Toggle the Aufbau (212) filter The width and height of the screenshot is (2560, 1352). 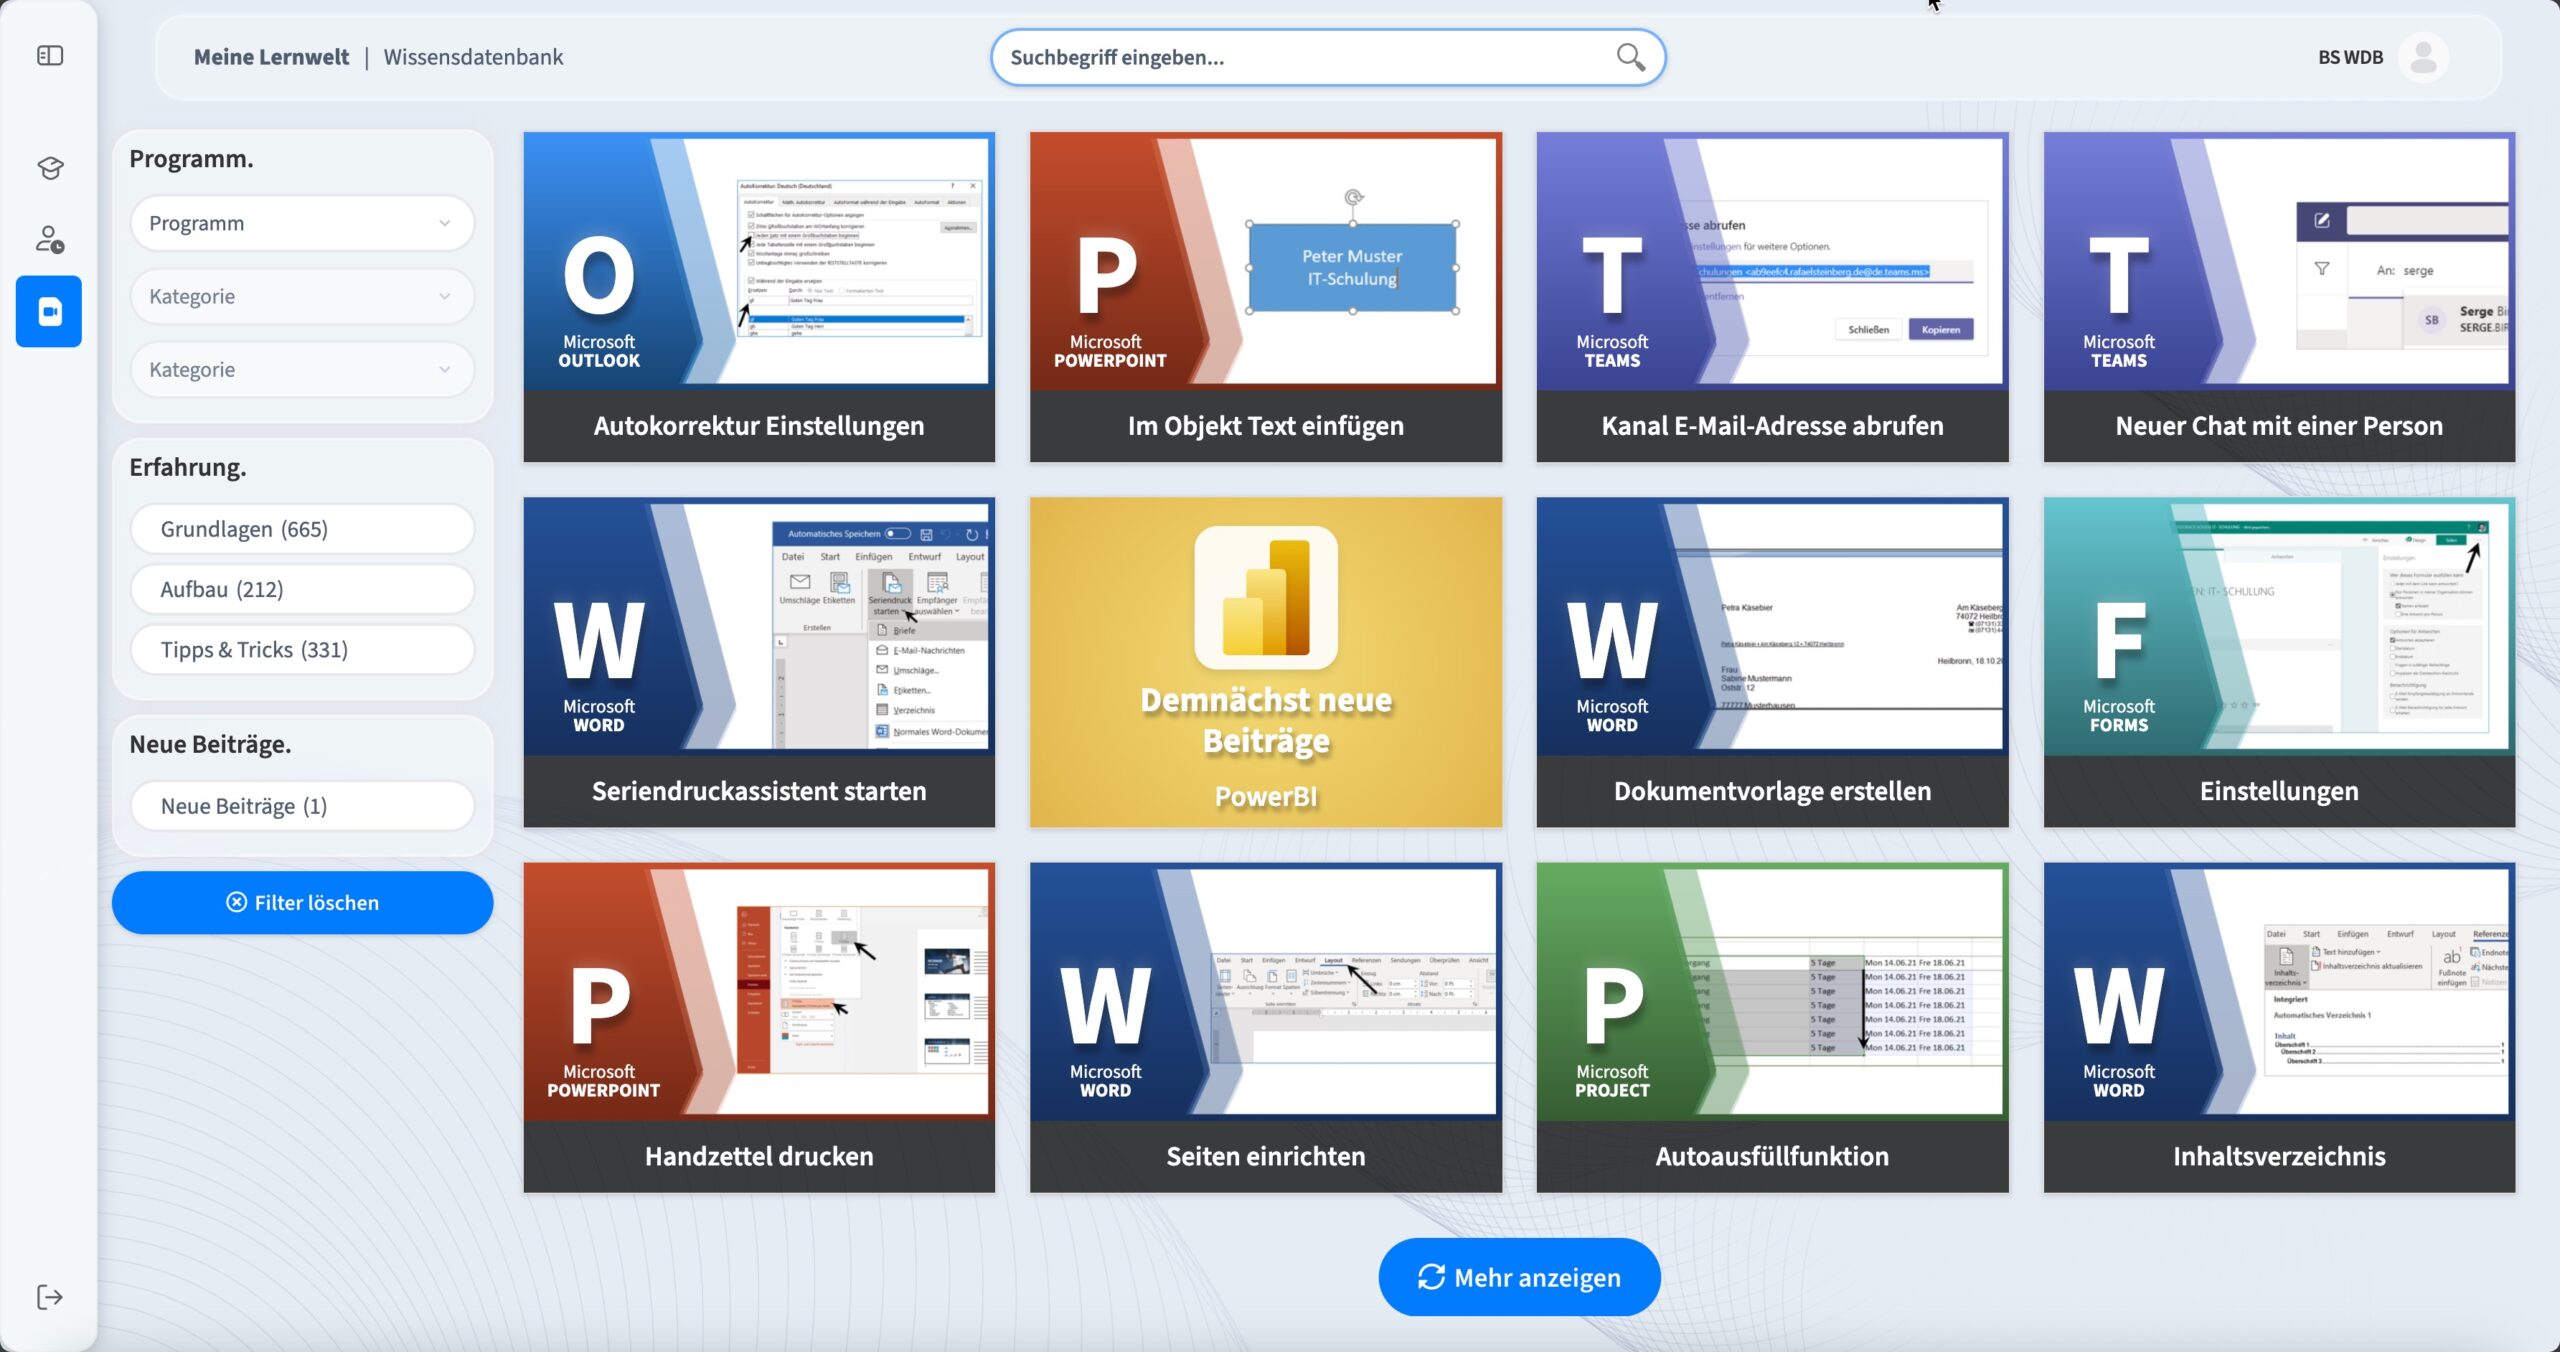[302, 589]
